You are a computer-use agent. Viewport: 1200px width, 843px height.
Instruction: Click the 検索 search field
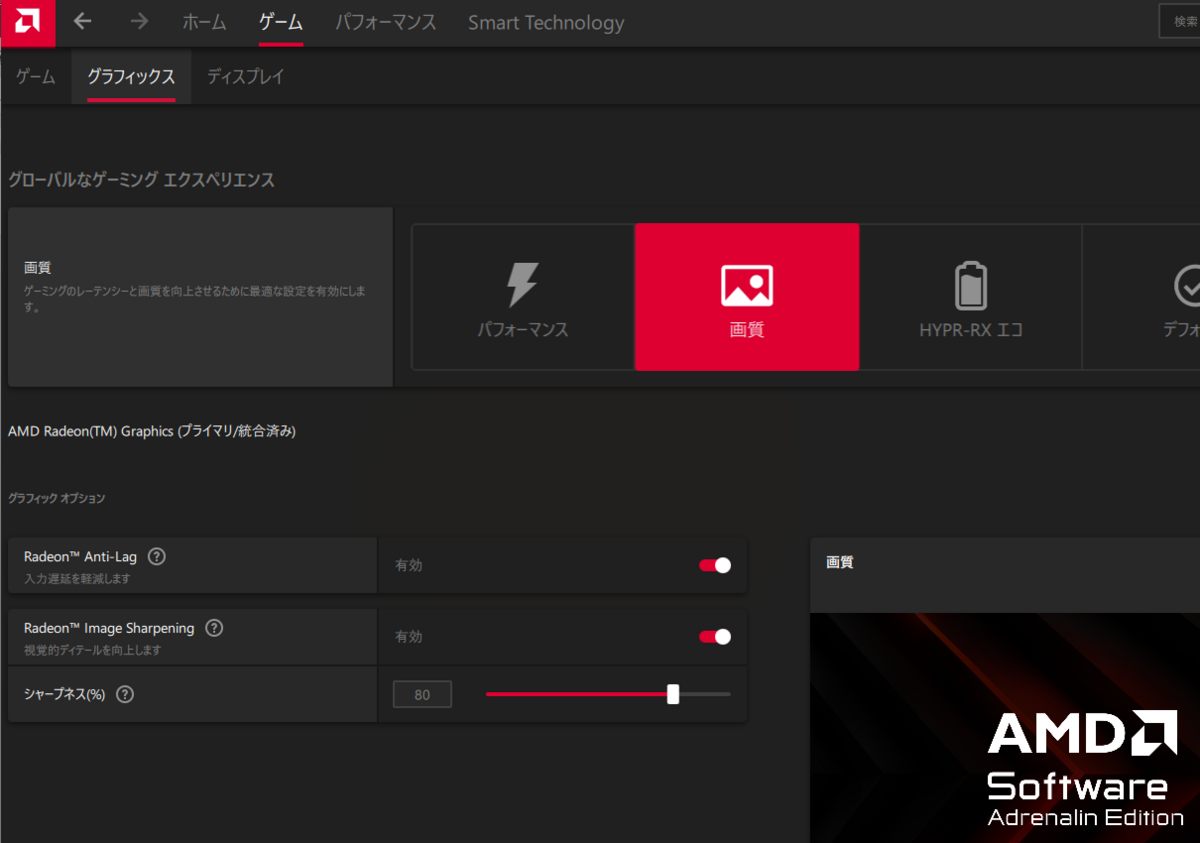click(1180, 21)
